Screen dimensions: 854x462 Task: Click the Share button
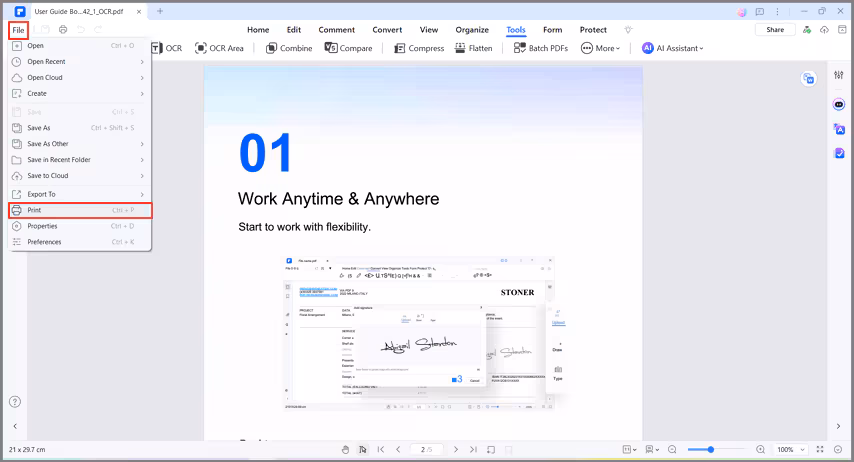775,30
